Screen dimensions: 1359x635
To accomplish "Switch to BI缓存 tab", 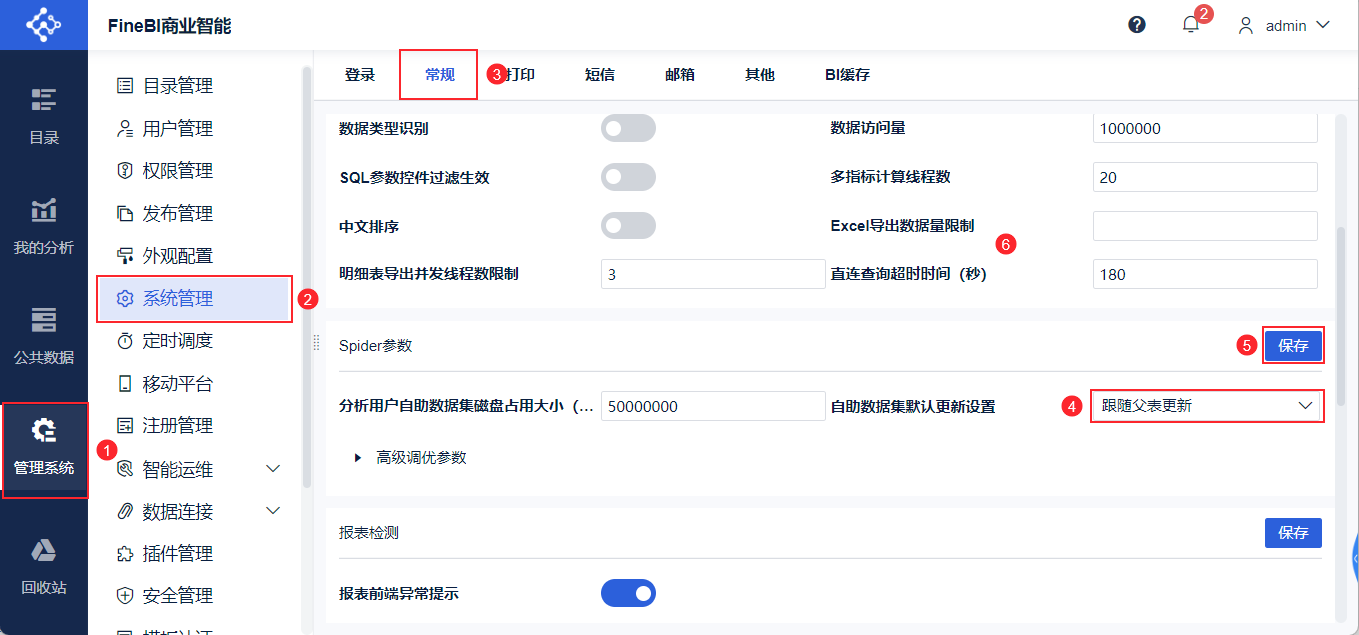I will click(x=847, y=75).
